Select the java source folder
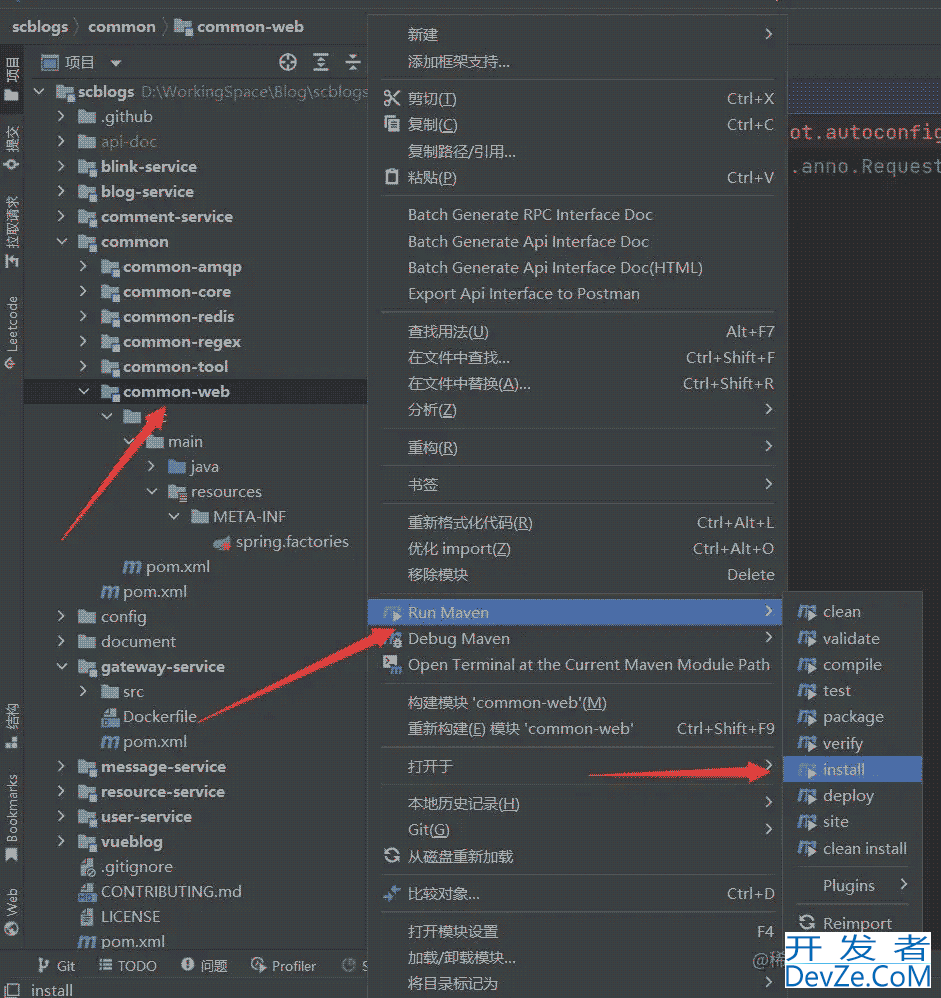This screenshot has height=998, width=941. [204, 467]
